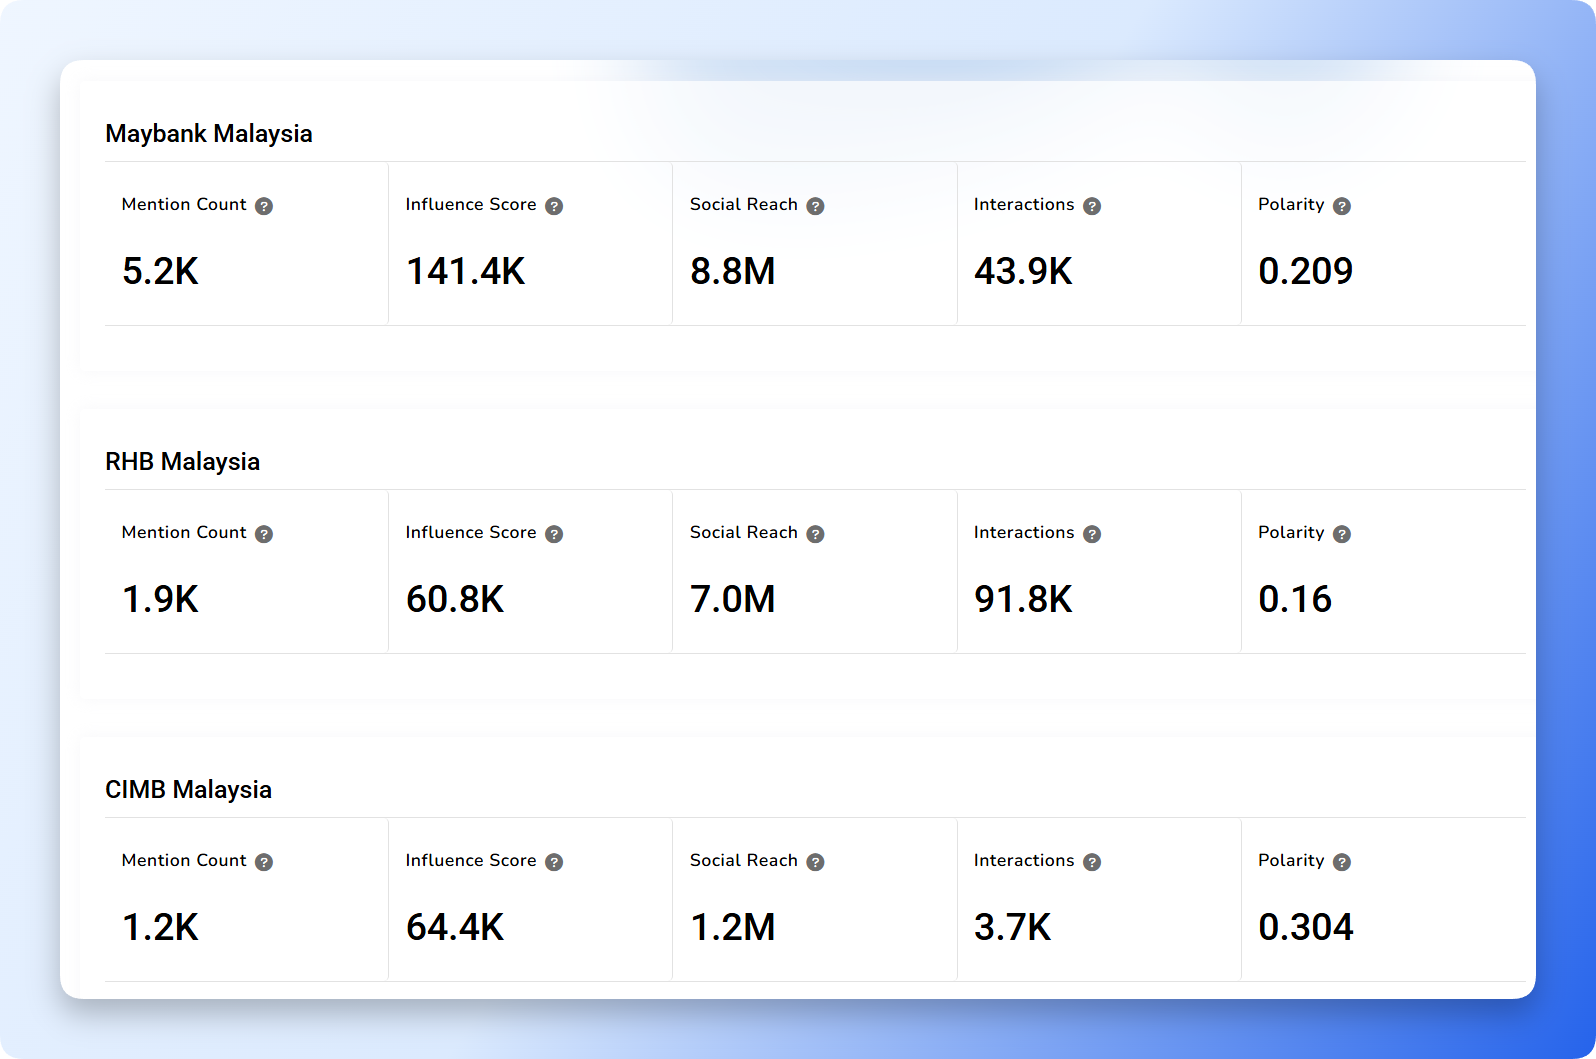This screenshot has height=1059, width=1596.
Task: Click Mention Count label under CIMB Malaysia
Action: 184,860
